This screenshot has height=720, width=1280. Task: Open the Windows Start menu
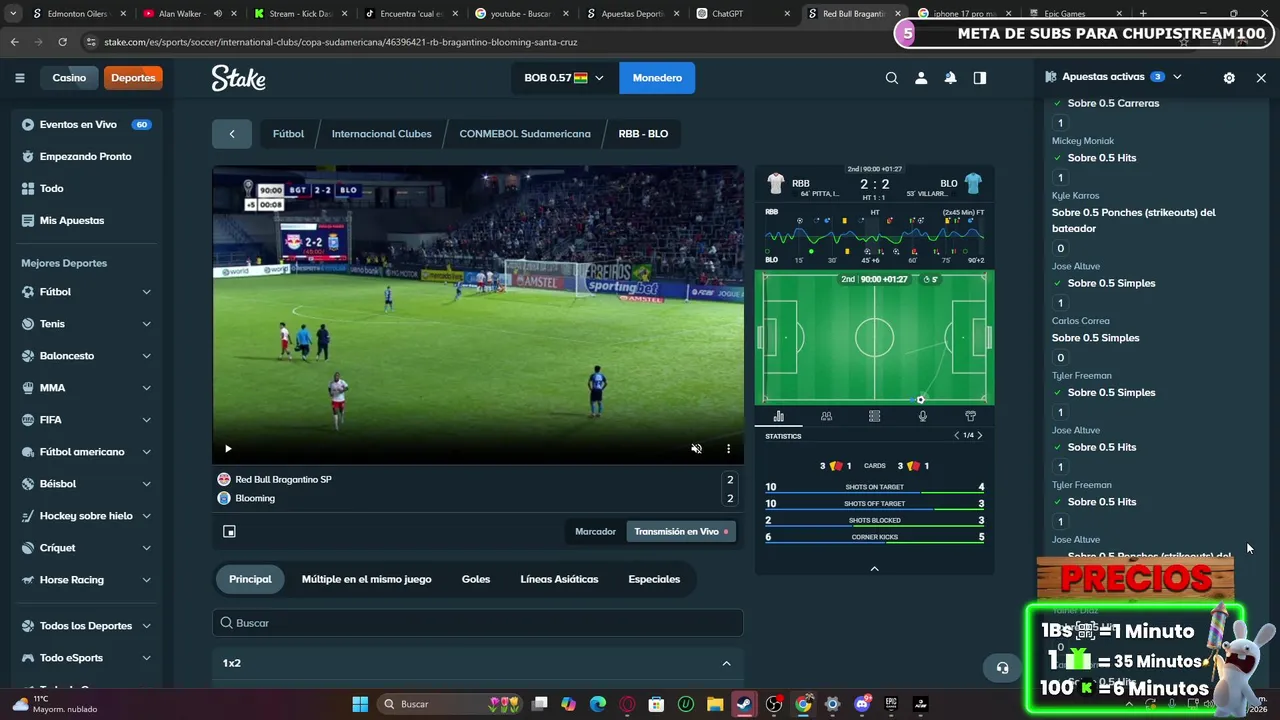[360, 704]
